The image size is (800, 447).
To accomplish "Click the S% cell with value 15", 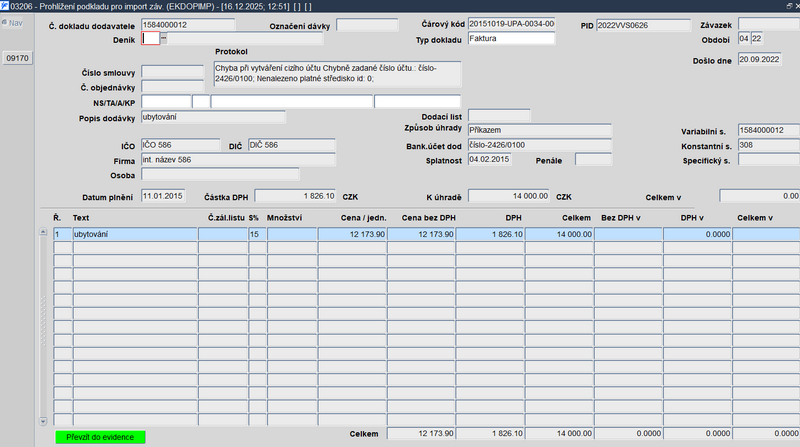I will [257, 234].
